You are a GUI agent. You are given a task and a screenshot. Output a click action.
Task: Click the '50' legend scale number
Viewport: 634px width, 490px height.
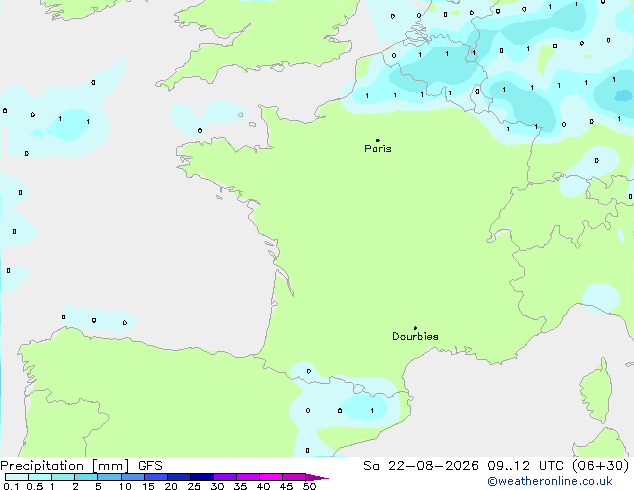click(309, 486)
